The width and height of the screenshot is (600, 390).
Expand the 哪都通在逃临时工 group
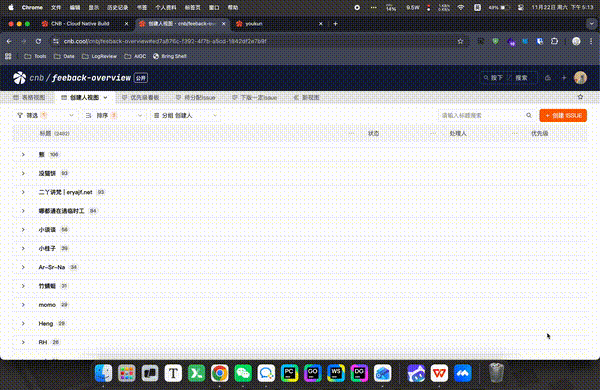click(x=23, y=211)
